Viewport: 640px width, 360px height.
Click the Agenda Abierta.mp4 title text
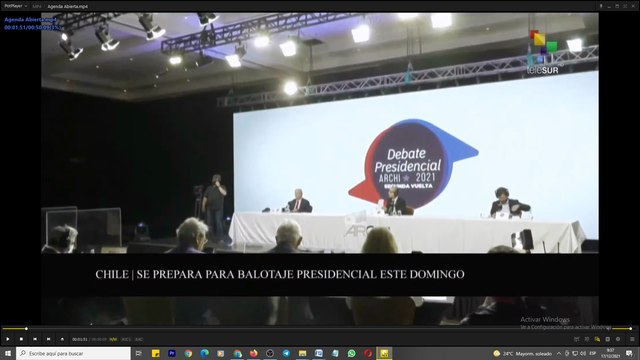tap(67, 7)
